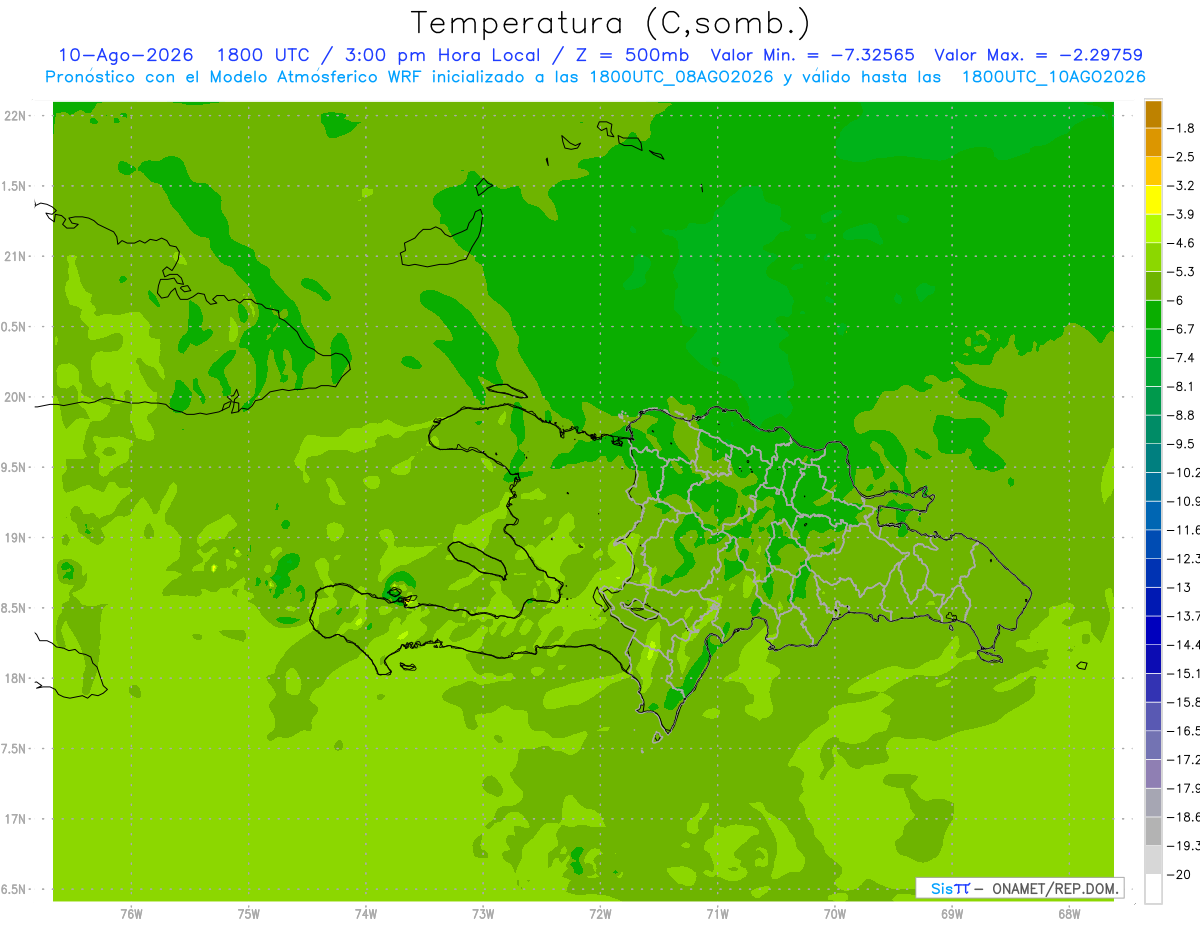The height and width of the screenshot is (927, 1200).
Task: Select the date text "10-Ago-2026"
Action: pos(126,55)
